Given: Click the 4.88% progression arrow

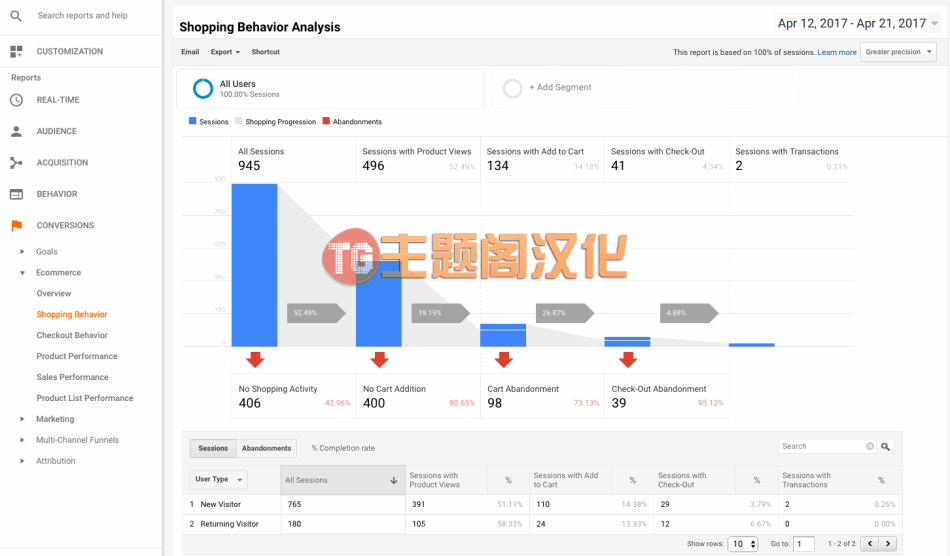Looking at the screenshot, I should pyautogui.click(x=689, y=313).
